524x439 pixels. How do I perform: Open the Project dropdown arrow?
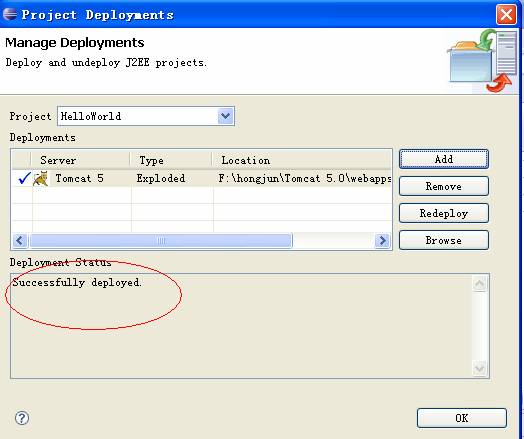(x=226, y=116)
